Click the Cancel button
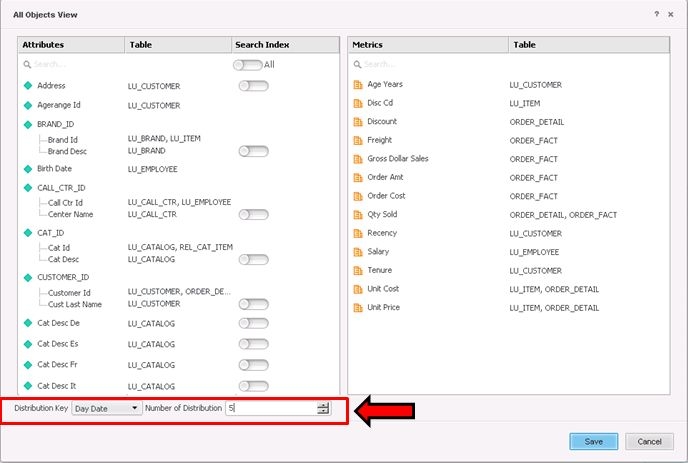Image resolution: width=688 pixels, height=463 pixels. tap(649, 441)
